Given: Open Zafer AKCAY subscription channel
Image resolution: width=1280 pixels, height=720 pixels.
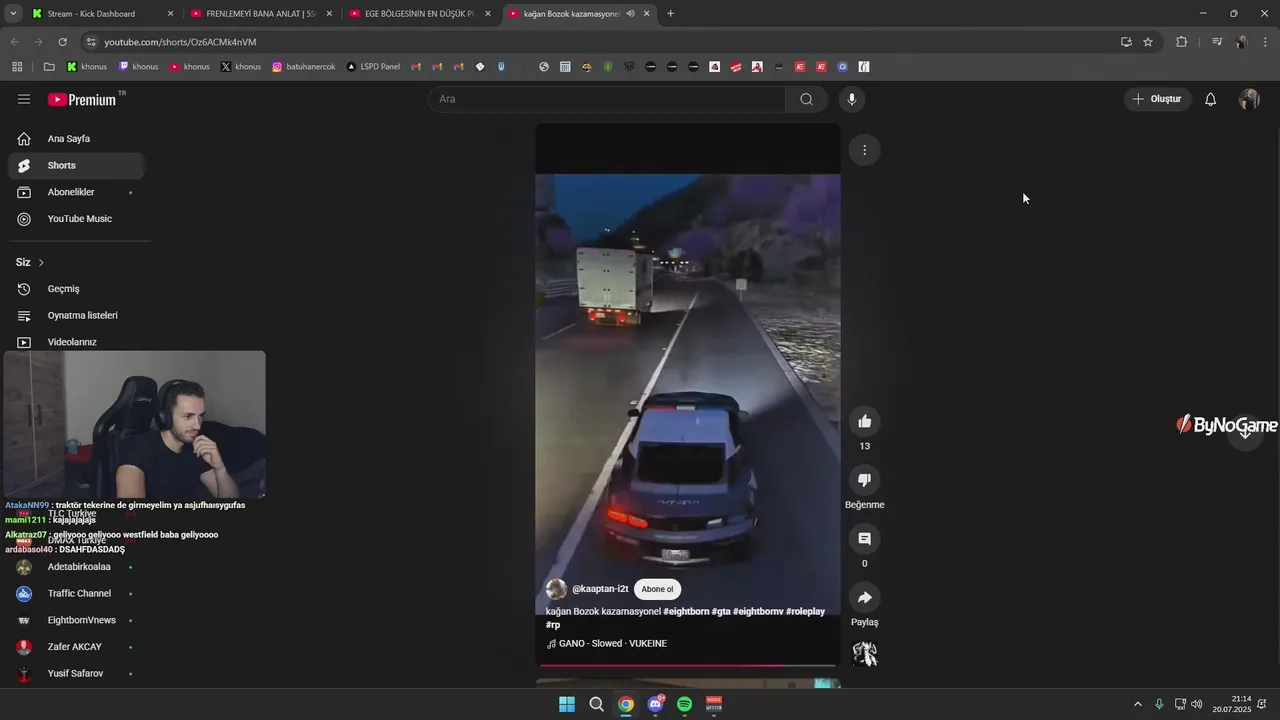Looking at the screenshot, I should coord(76,647).
